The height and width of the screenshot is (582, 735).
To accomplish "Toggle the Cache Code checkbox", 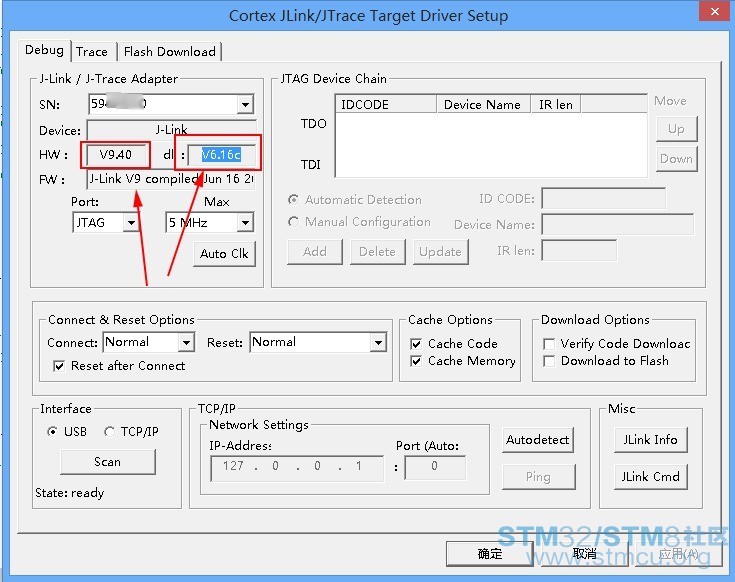I will (416, 344).
